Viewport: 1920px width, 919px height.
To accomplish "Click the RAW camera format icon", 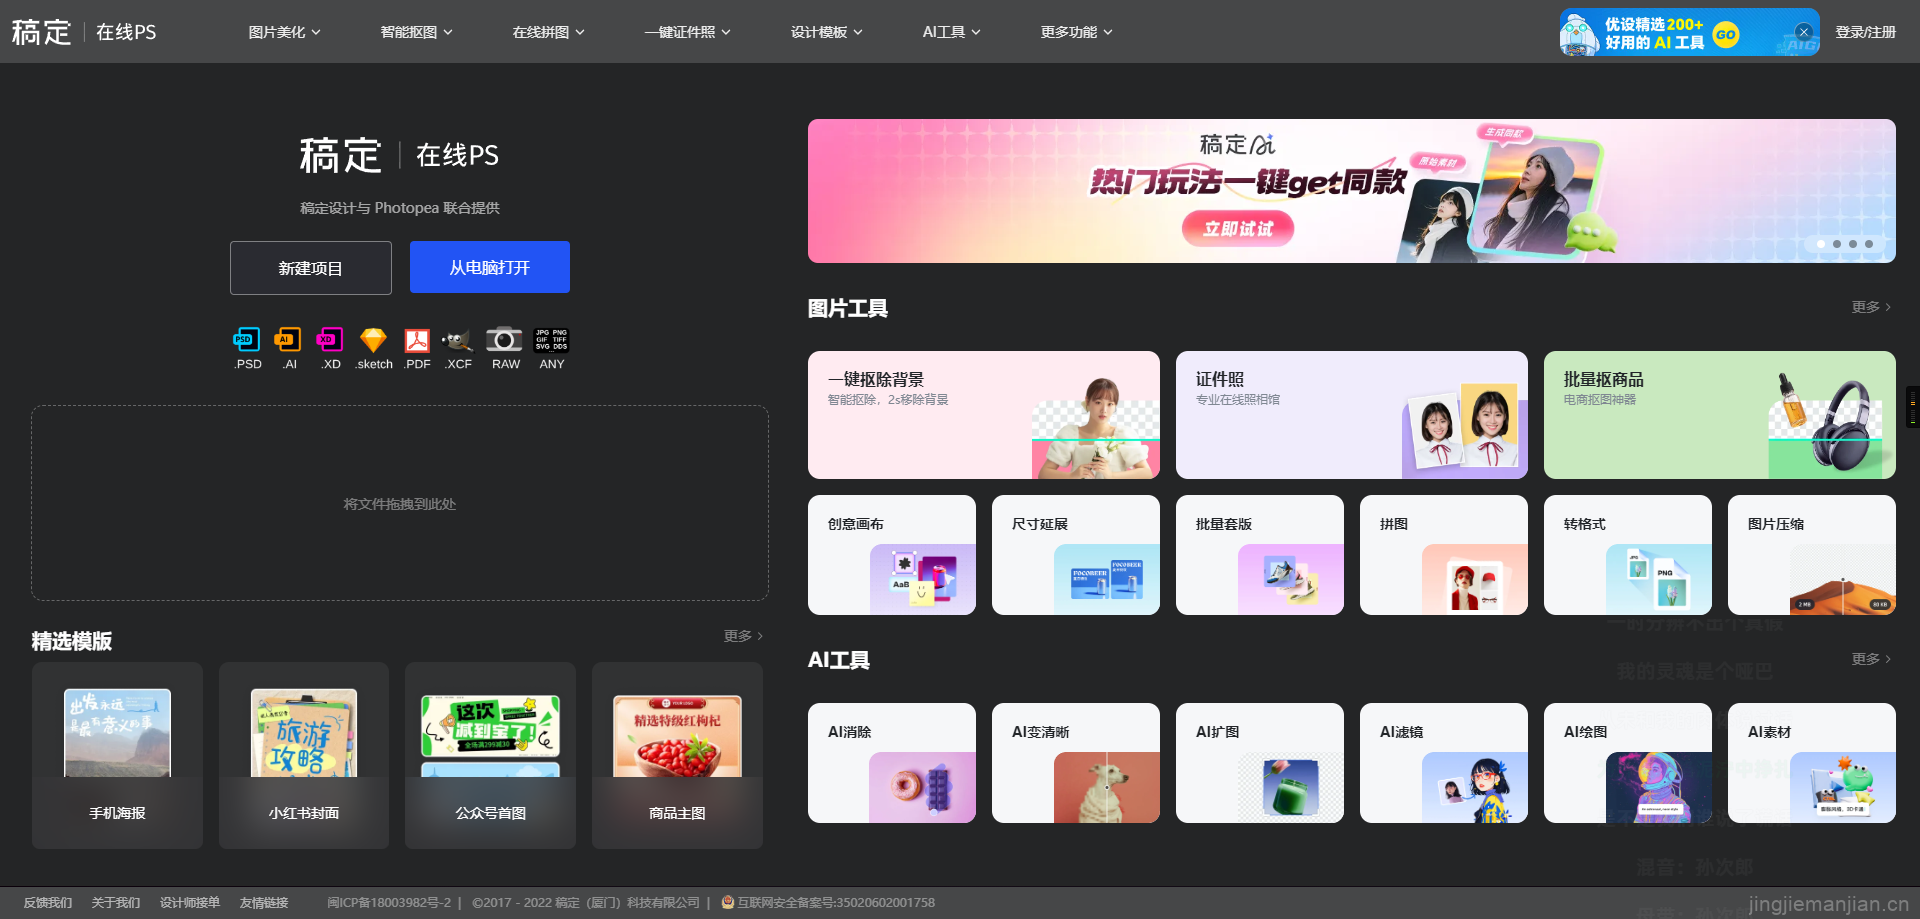I will [x=504, y=340].
